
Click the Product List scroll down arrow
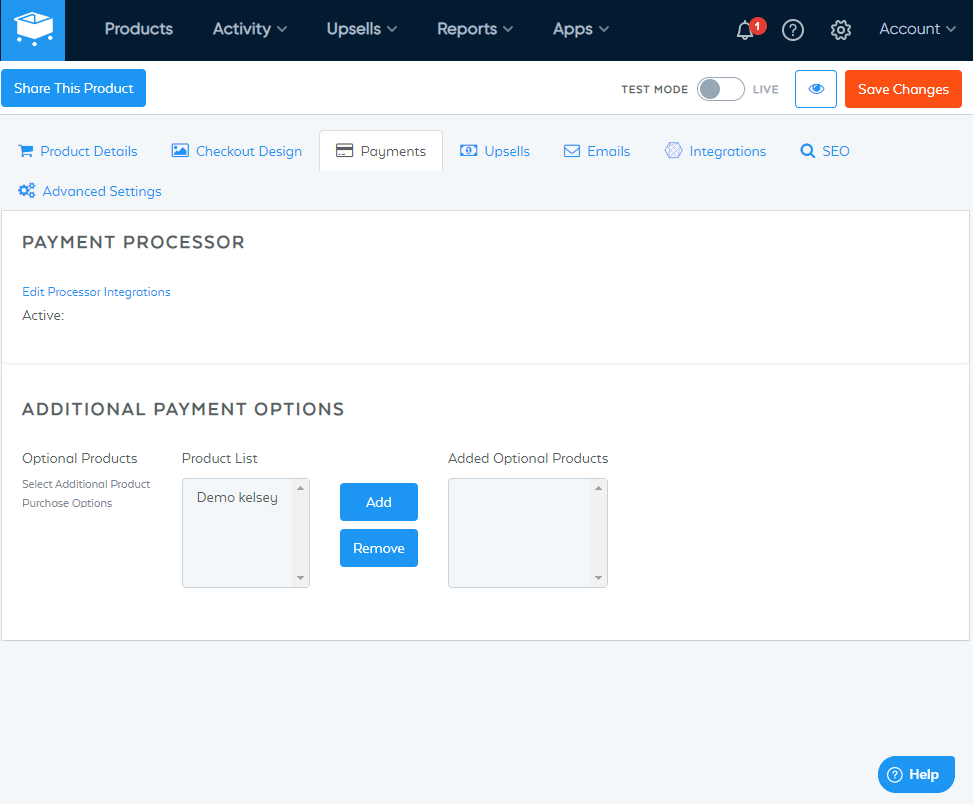pyautogui.click(x=300, y=578)
